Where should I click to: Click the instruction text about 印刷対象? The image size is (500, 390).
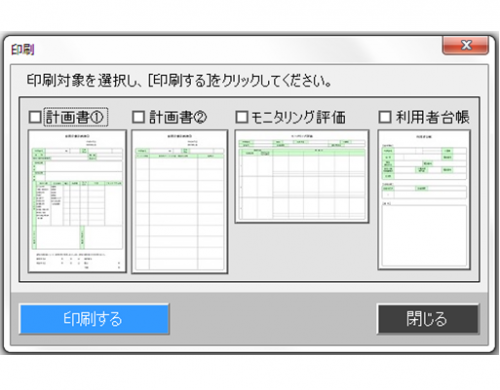[179, 80]
